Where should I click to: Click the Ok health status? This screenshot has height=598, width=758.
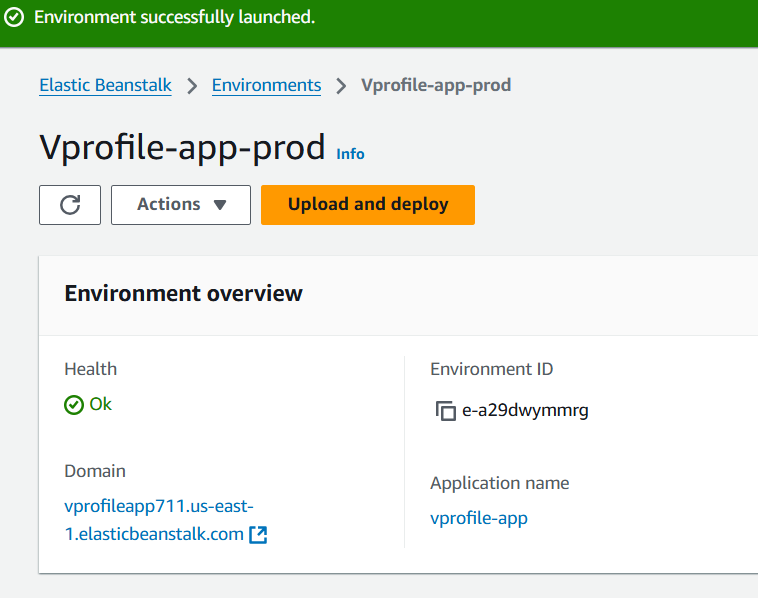click(101, 404)
